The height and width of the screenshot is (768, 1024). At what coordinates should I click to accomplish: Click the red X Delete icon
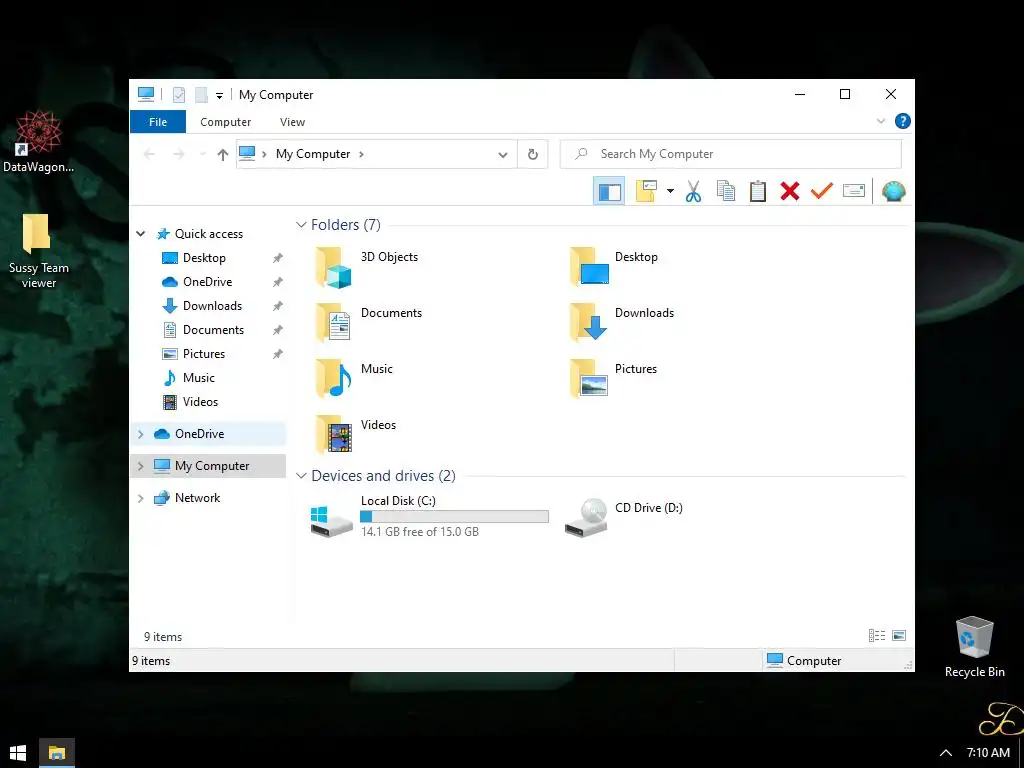coord(790,191)
